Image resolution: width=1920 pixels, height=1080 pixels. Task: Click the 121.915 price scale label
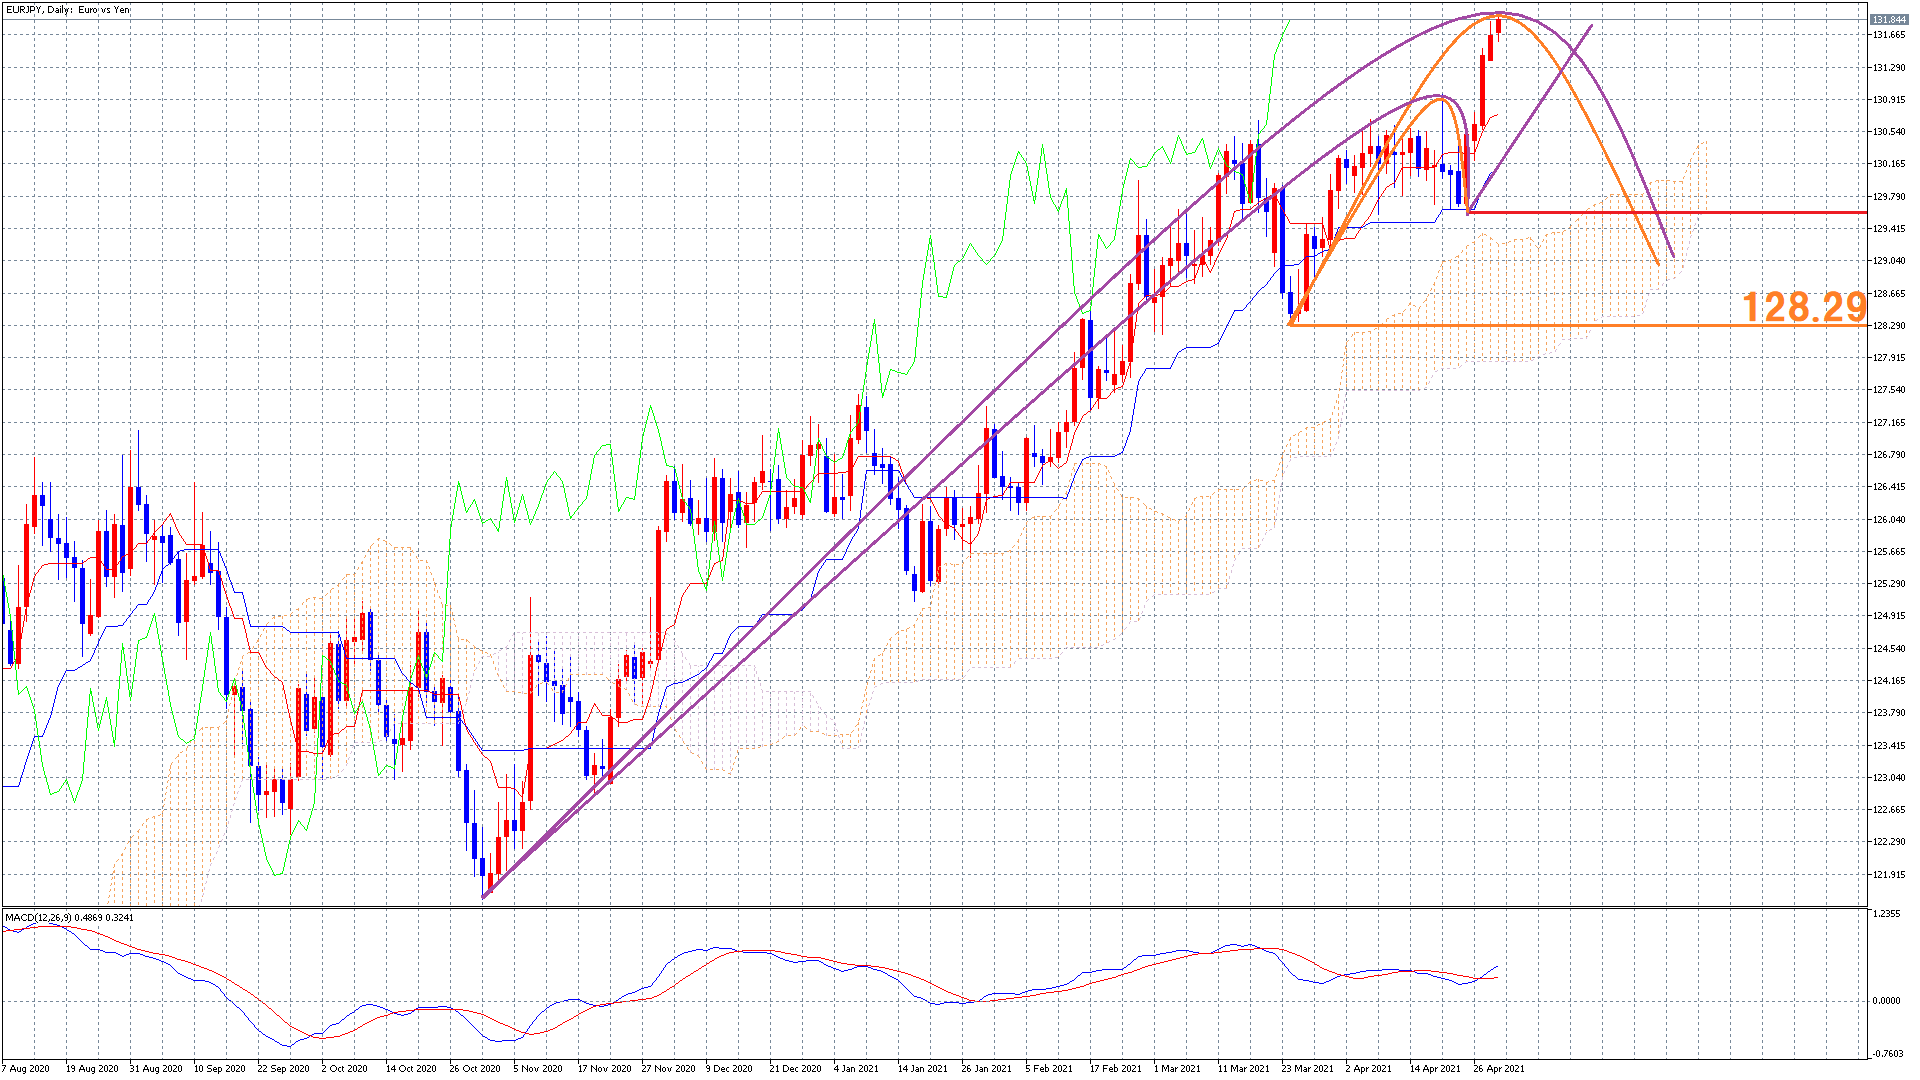pyautogui.click(x=1888, y=875)
